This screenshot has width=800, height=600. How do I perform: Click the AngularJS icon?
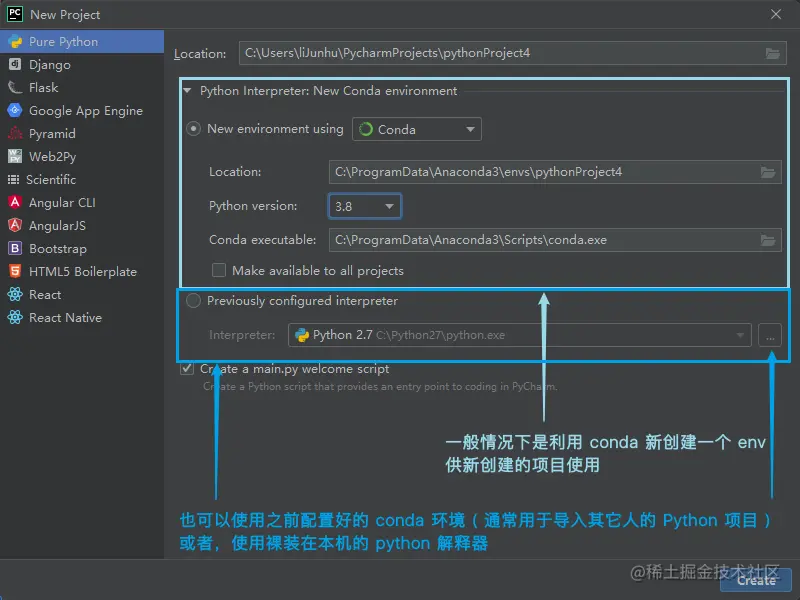(15, 225)
